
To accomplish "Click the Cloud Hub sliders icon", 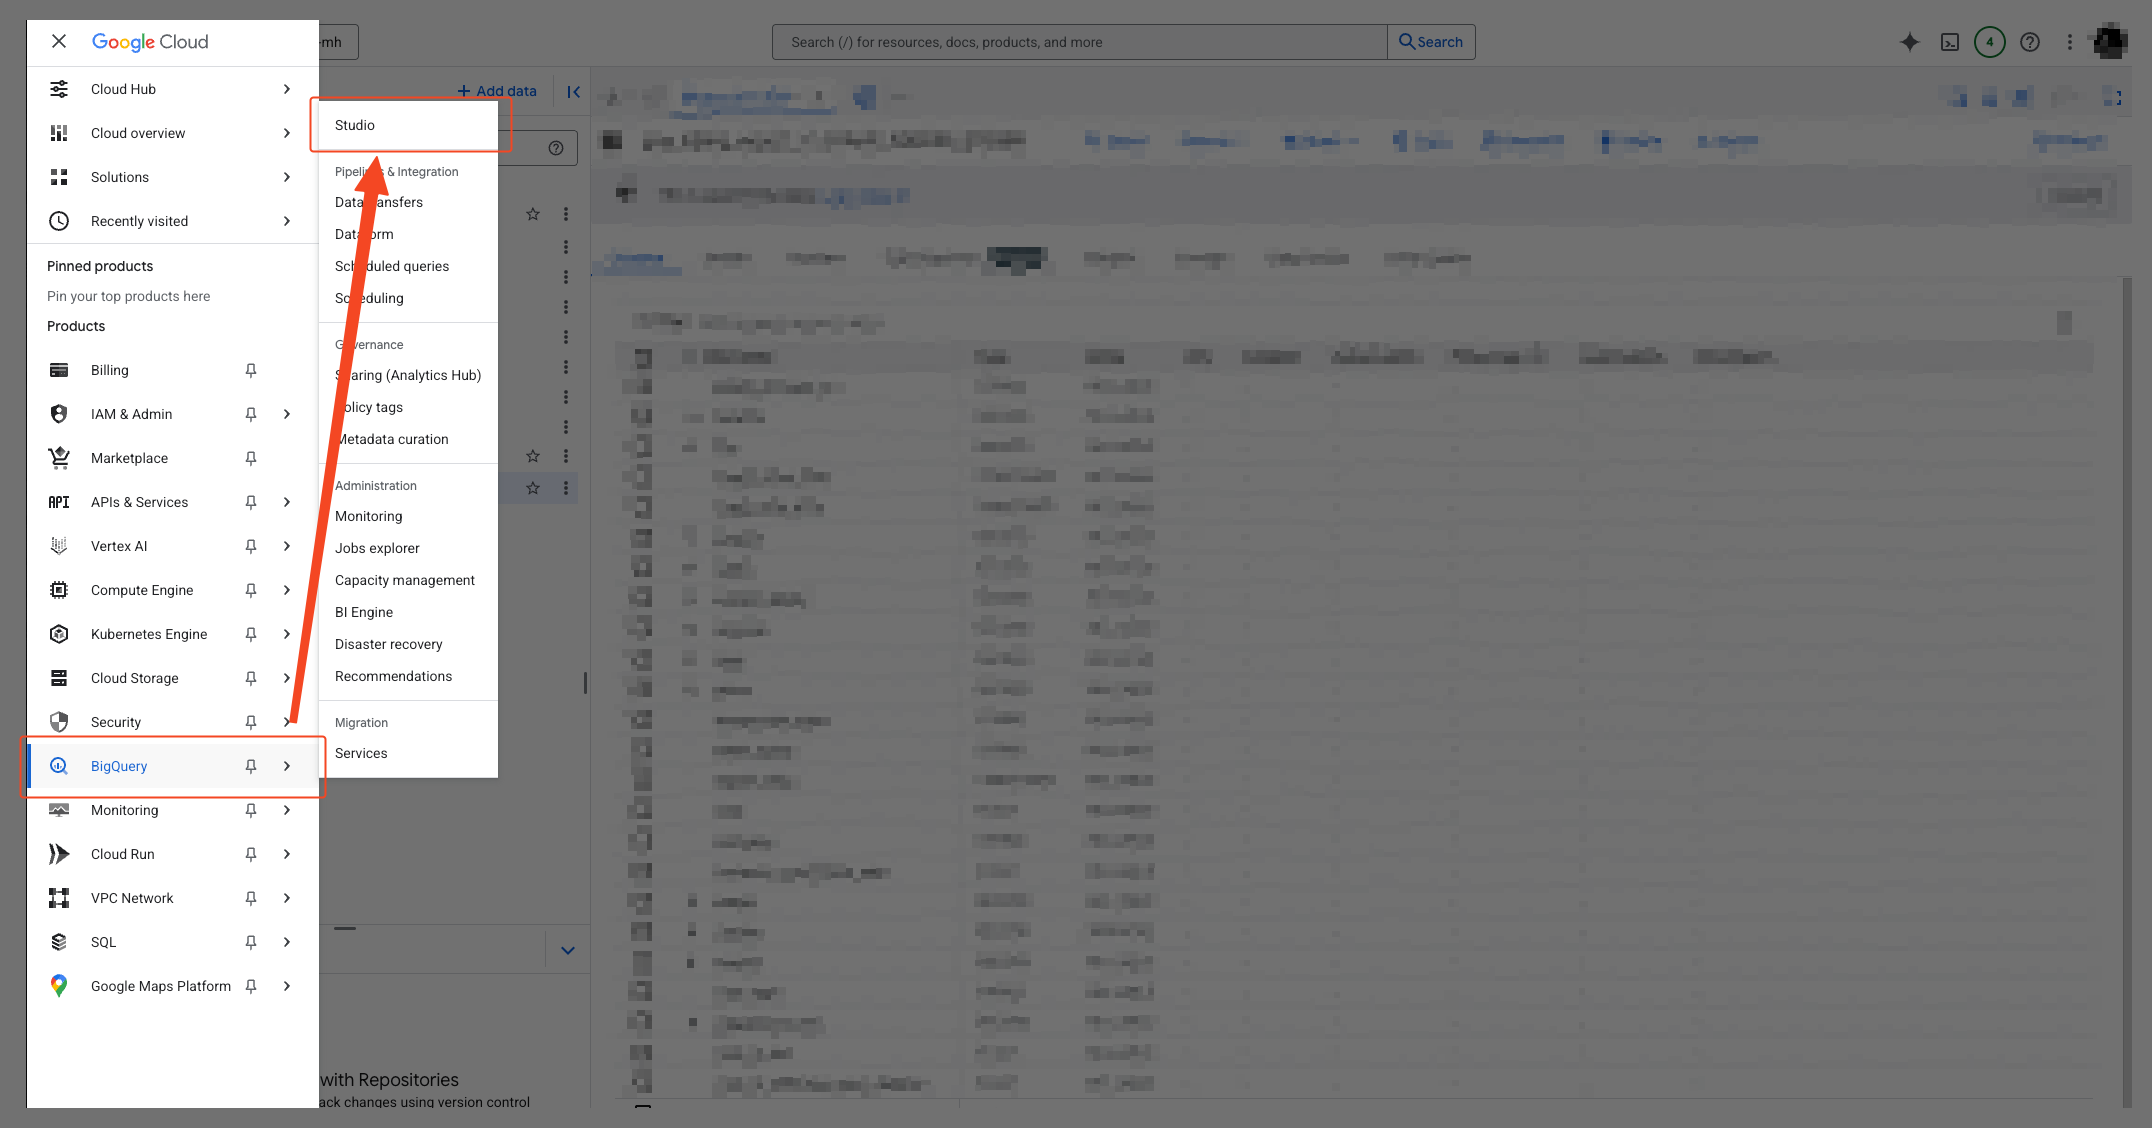I will (59, 89).
